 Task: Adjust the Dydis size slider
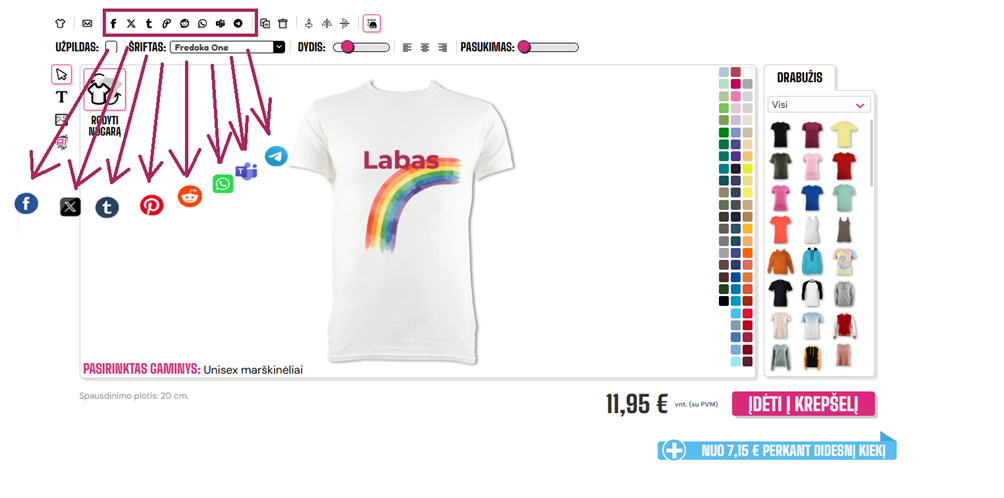(x=362, y=47)
